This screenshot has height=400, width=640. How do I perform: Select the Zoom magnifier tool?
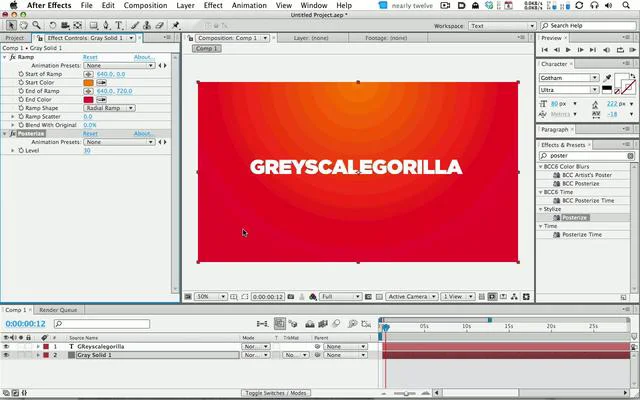[x=36, y=25]
